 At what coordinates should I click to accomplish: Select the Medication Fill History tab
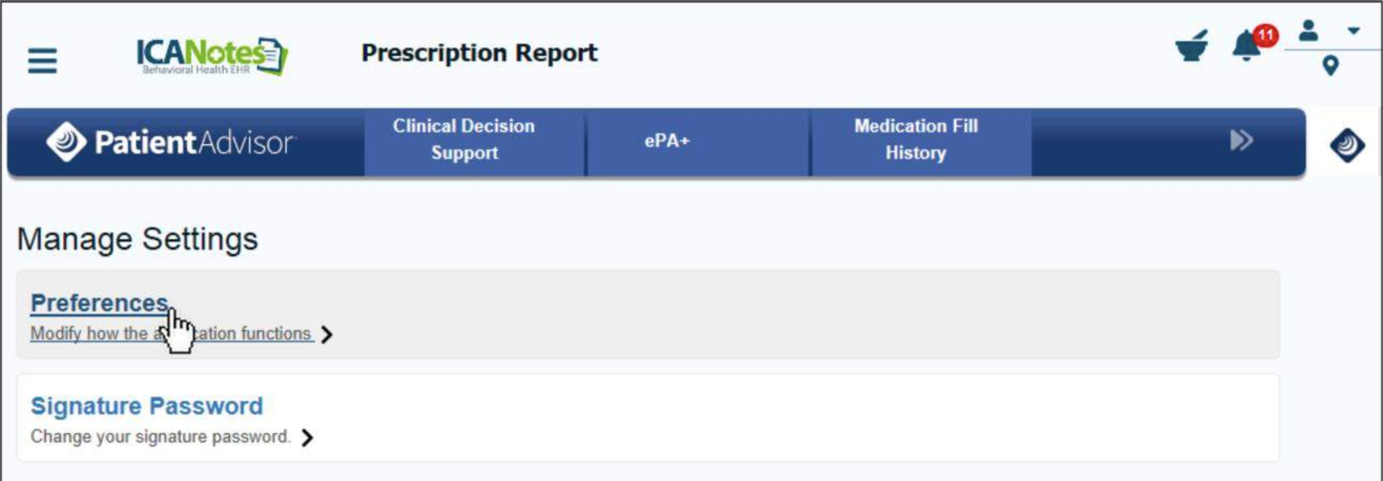point(915,140)
